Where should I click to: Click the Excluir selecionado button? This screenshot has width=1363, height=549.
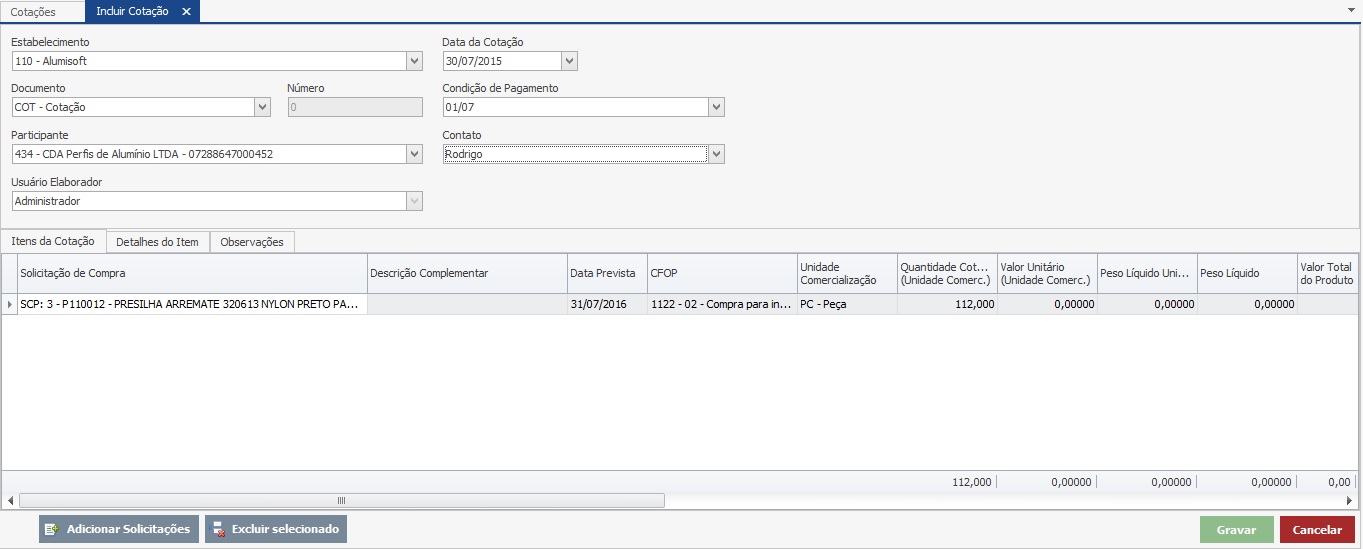click(x=276, y=529)
